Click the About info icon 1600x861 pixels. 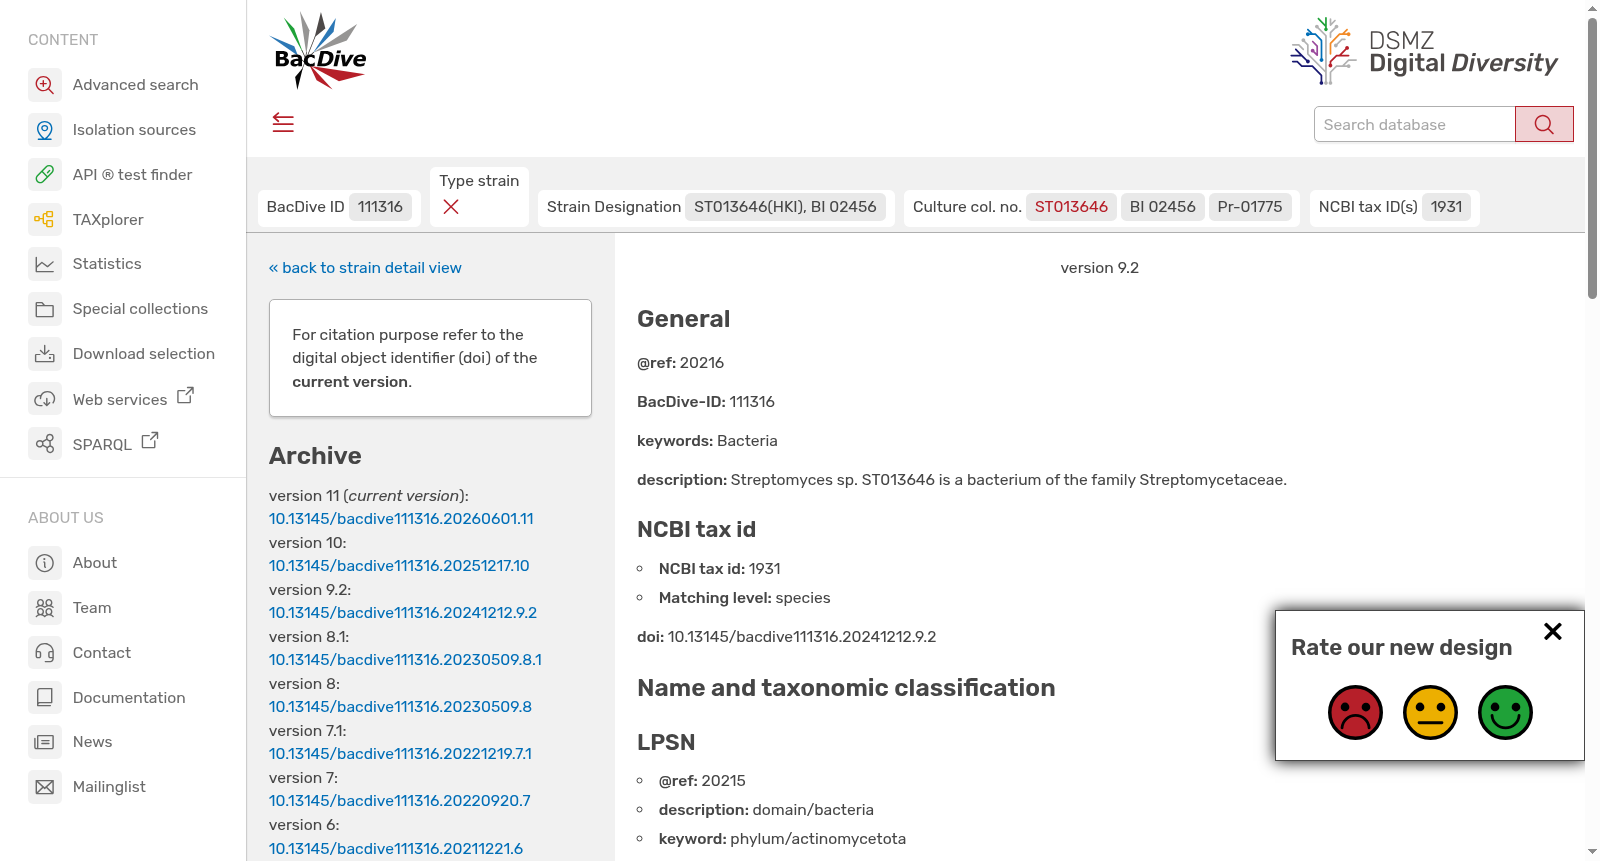[x=45, y=563]
